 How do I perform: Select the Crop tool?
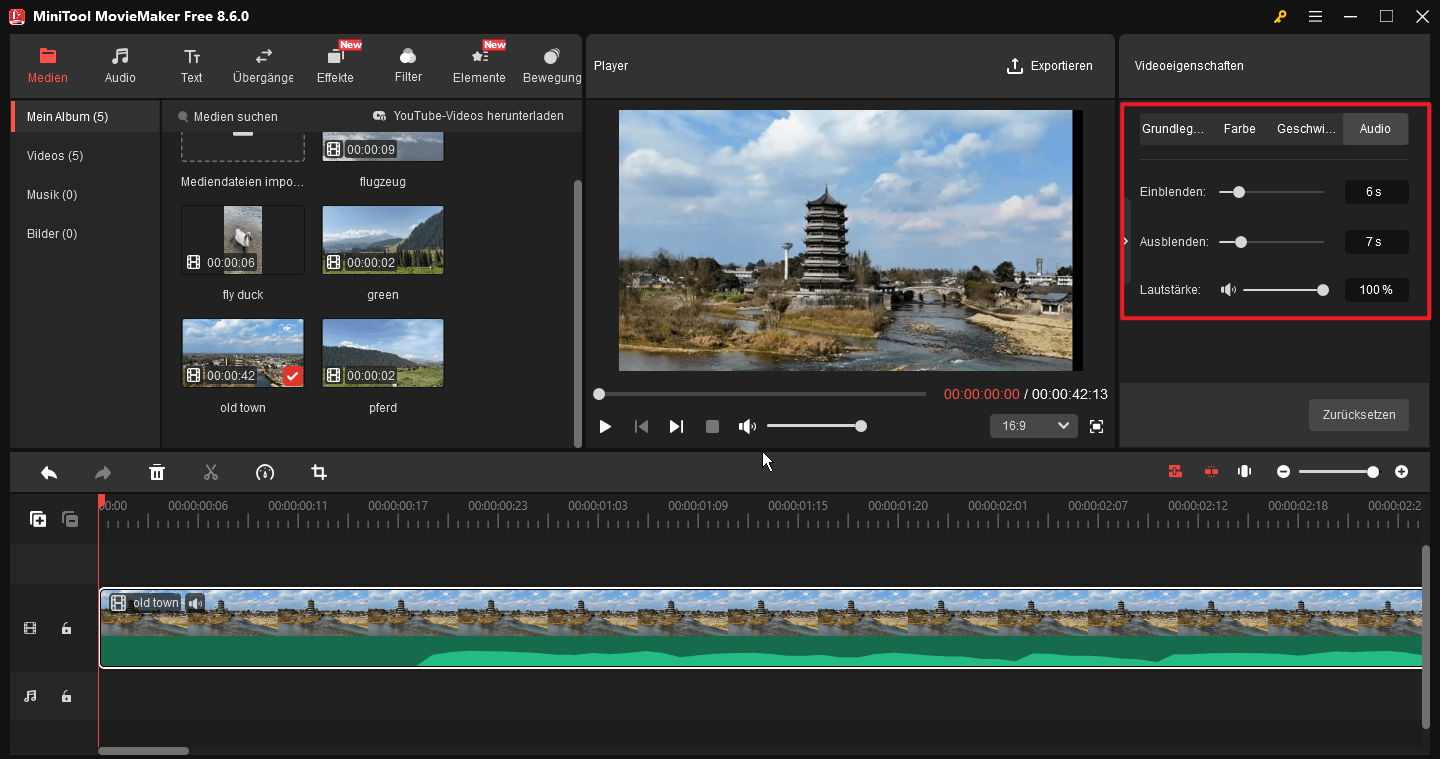click(318, 471)
